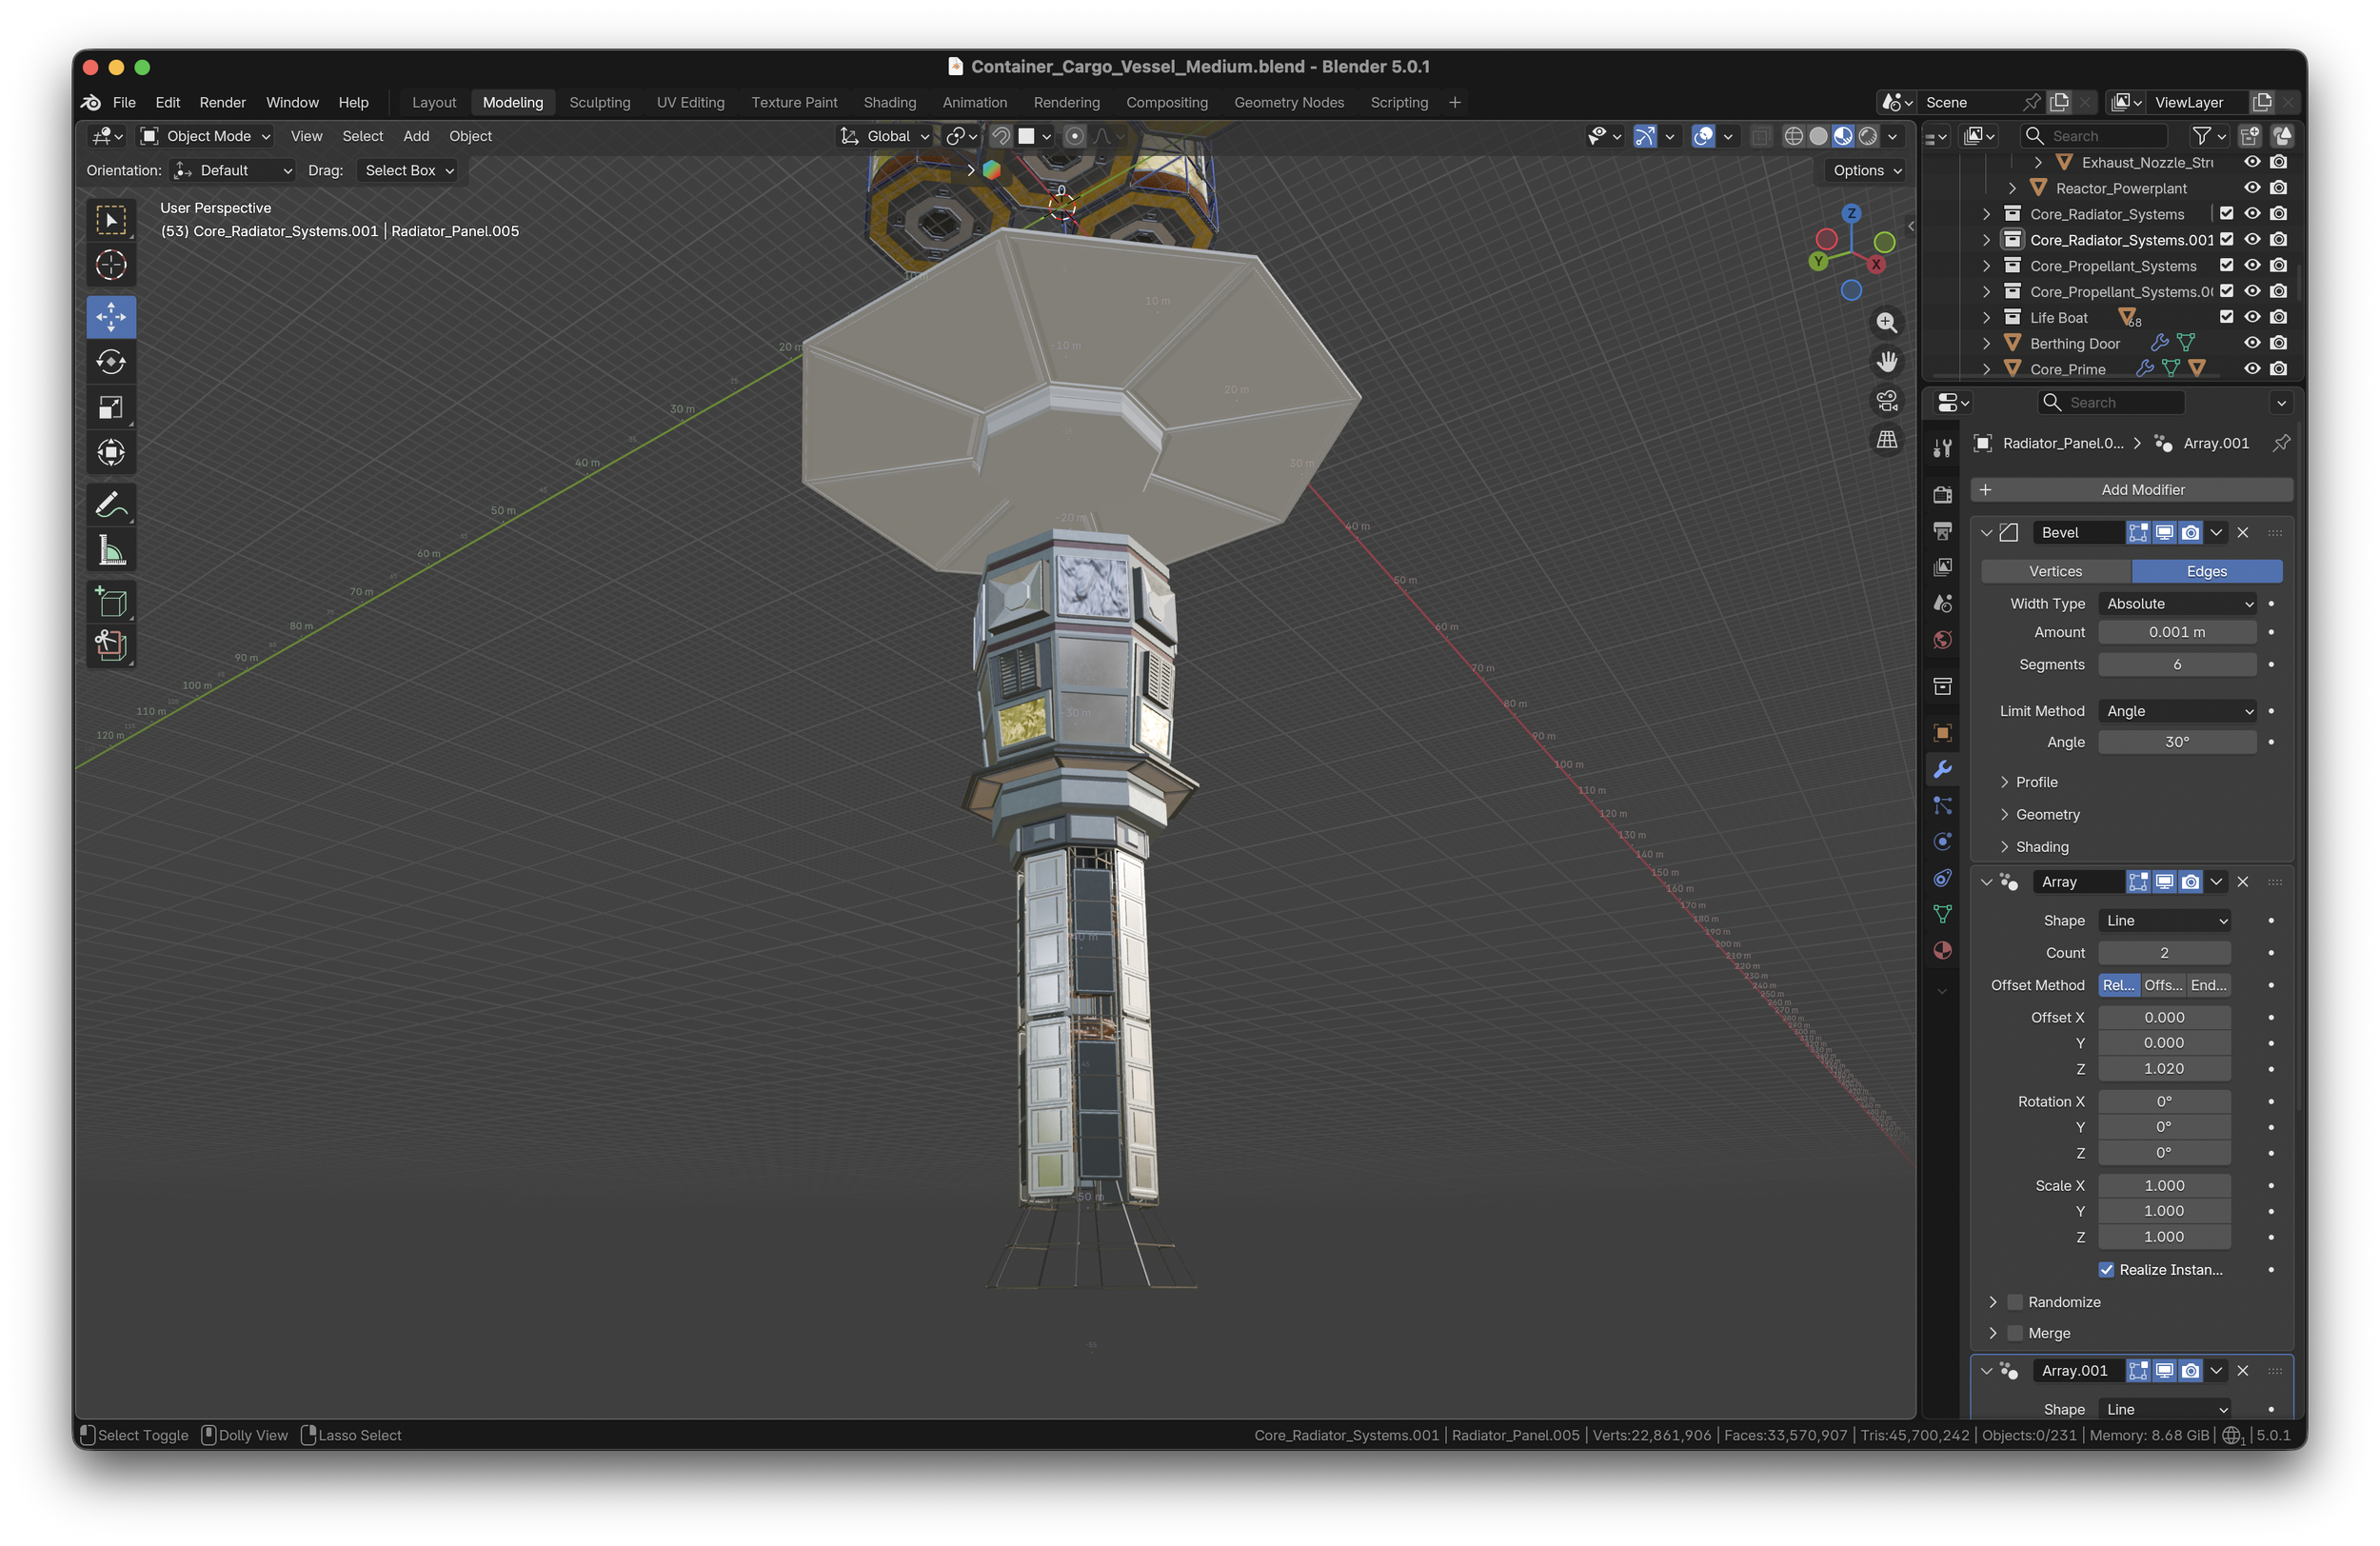Select the combined Transform tool
The image size is (2380, 1546).
[111, 452]
